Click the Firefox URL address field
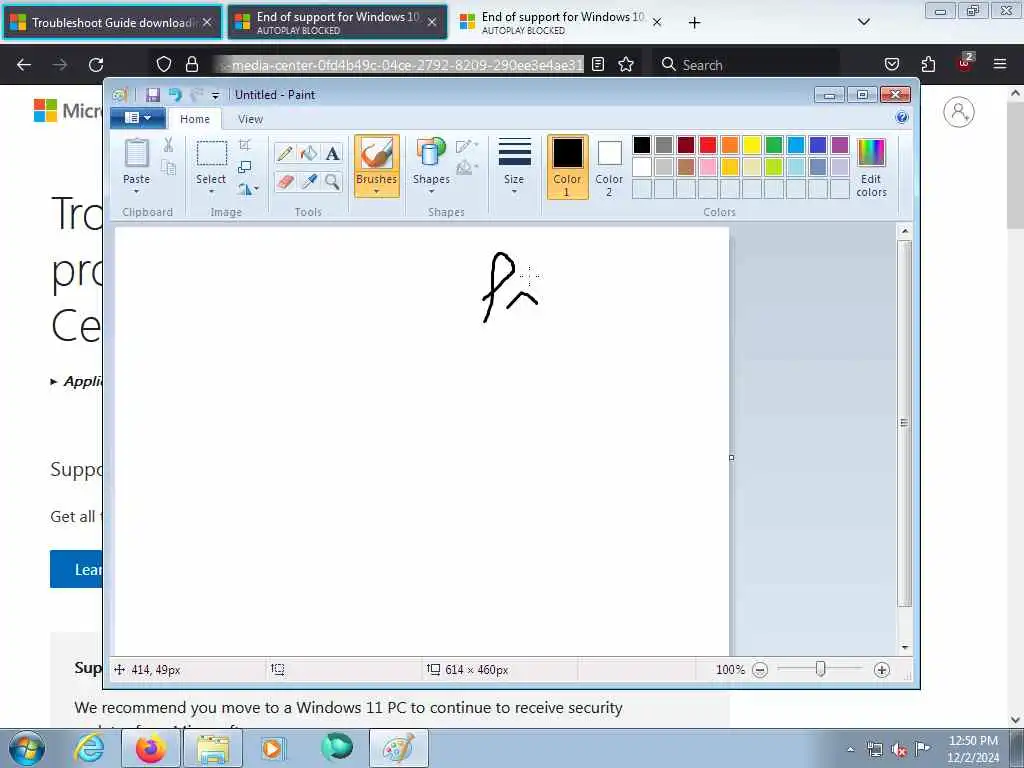The height and width of the screenshot is (768, 1024). point(401,64)
